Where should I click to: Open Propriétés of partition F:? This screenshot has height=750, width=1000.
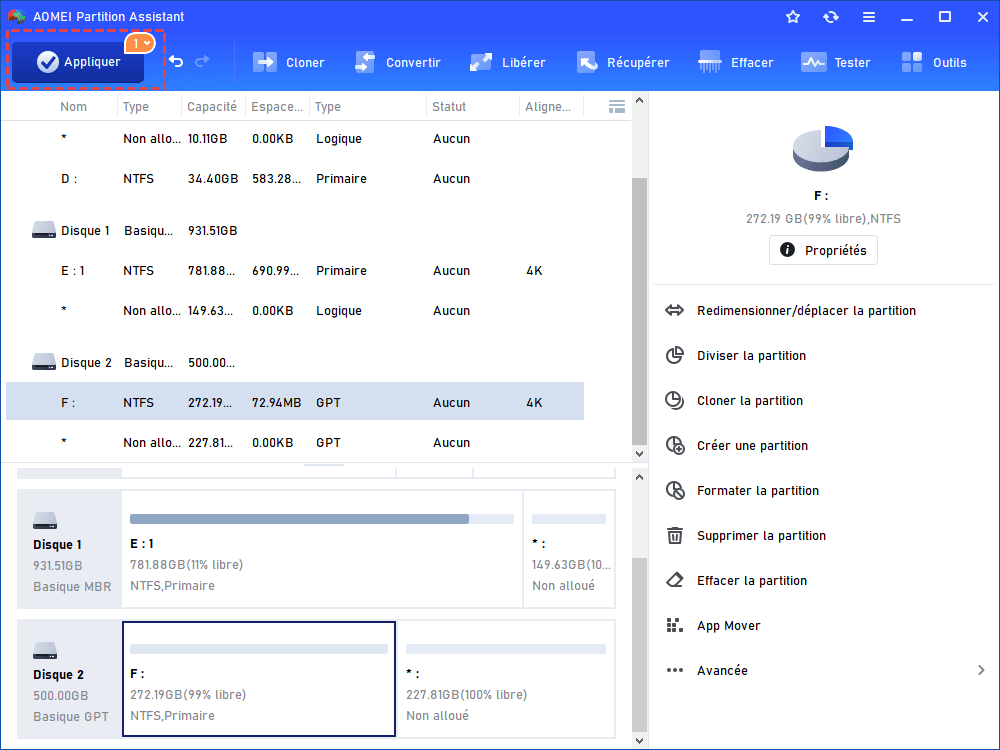tap(823, 250)
